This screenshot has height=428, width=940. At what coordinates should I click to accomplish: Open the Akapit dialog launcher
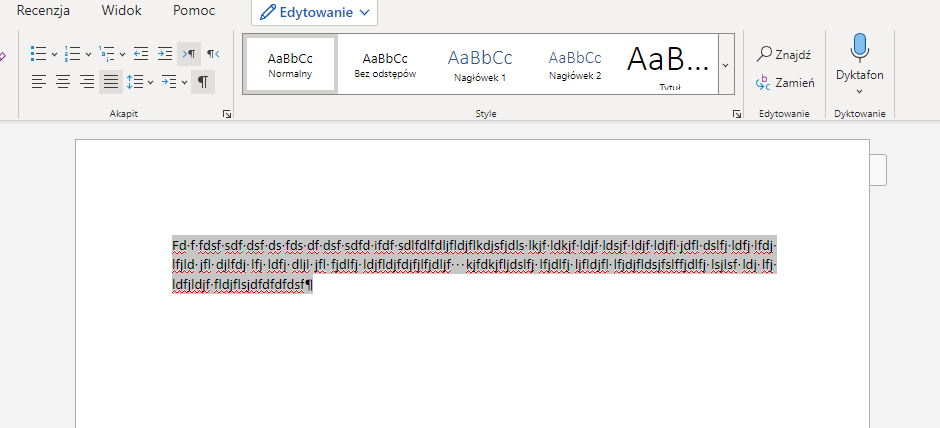pos(227,113)
